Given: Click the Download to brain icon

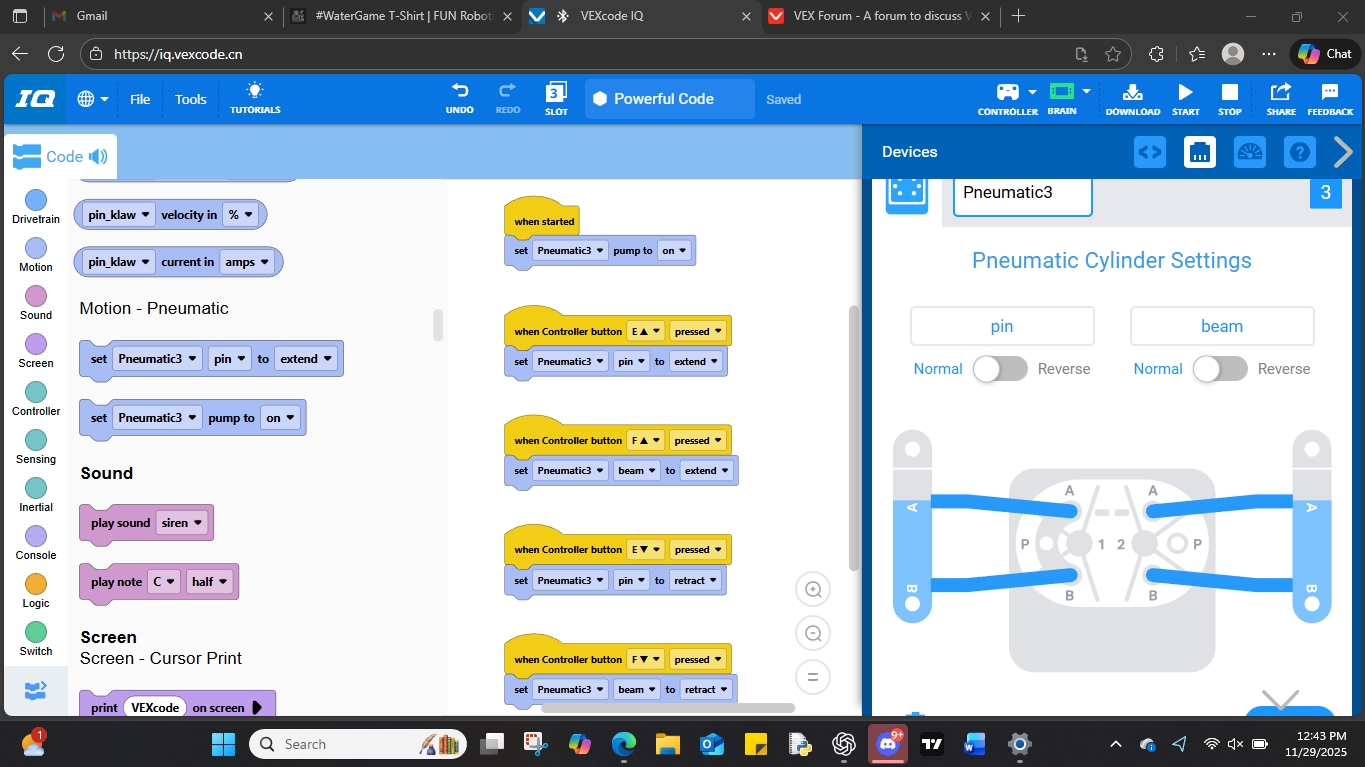Looking at the screenshot, I should tap(1132, 93).
